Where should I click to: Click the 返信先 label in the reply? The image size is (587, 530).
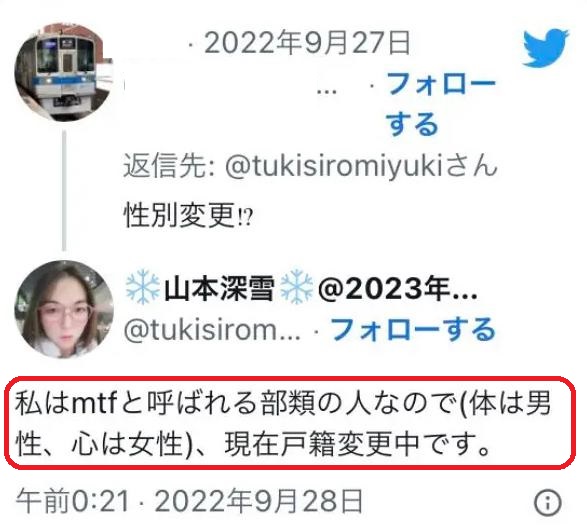click(169, 166)
